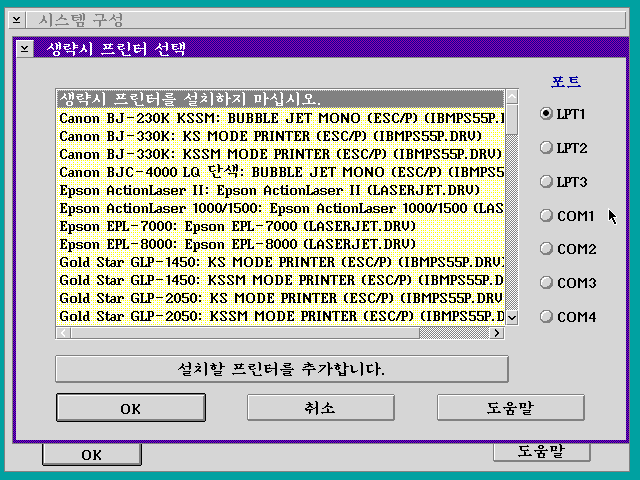Choose the COM1 port option

click(x=567, y=215)
